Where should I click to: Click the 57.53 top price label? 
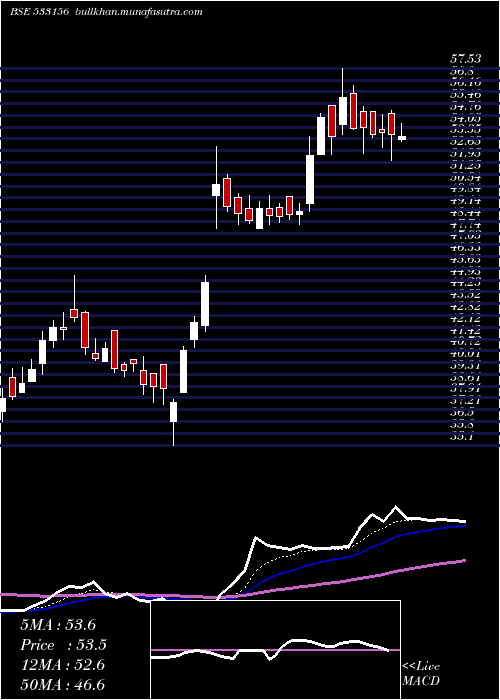[x=466, y=58]
